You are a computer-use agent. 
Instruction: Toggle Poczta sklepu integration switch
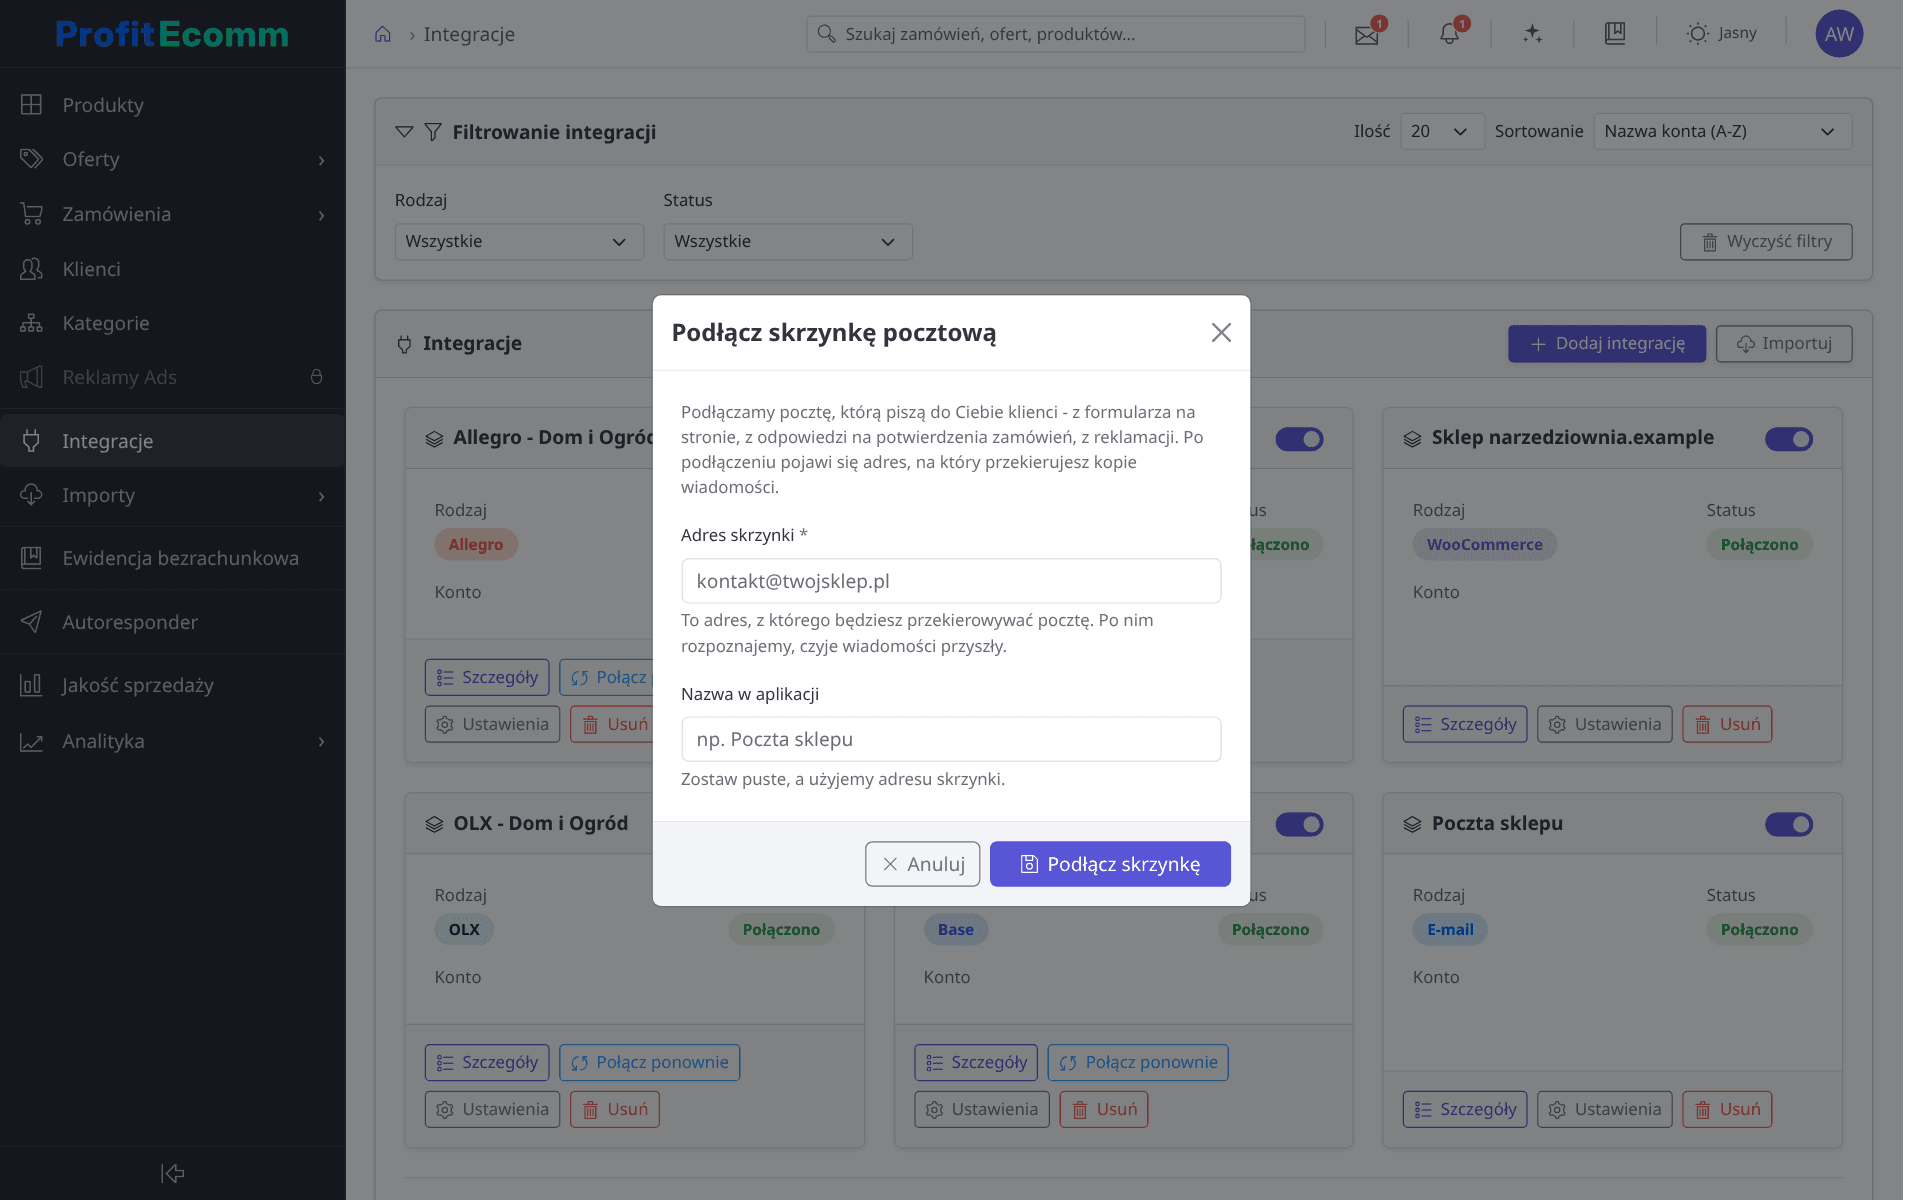pyautogui.click(x=1788, y=824)
